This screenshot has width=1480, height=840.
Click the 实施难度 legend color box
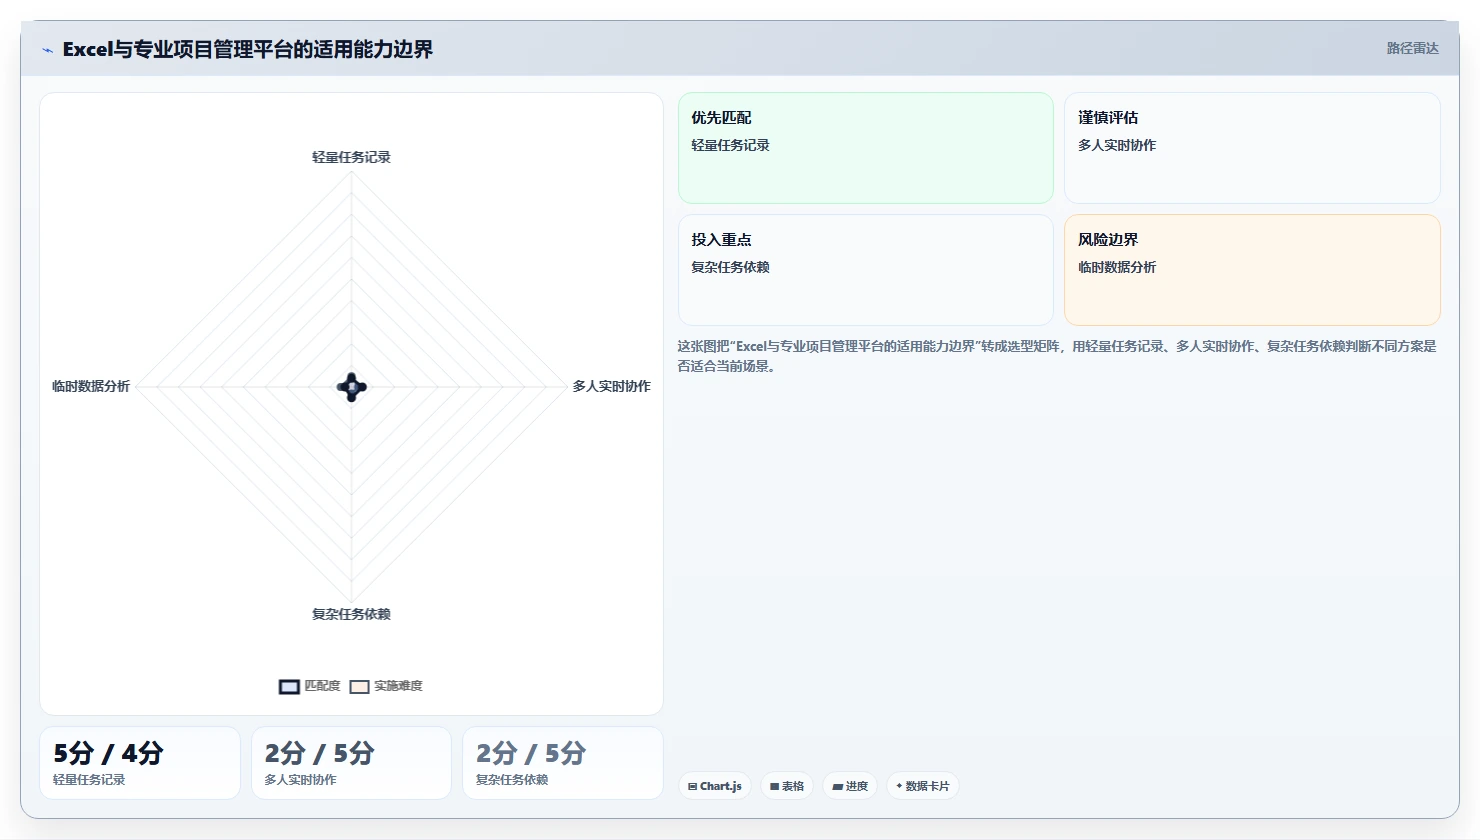tap(359, 687)
